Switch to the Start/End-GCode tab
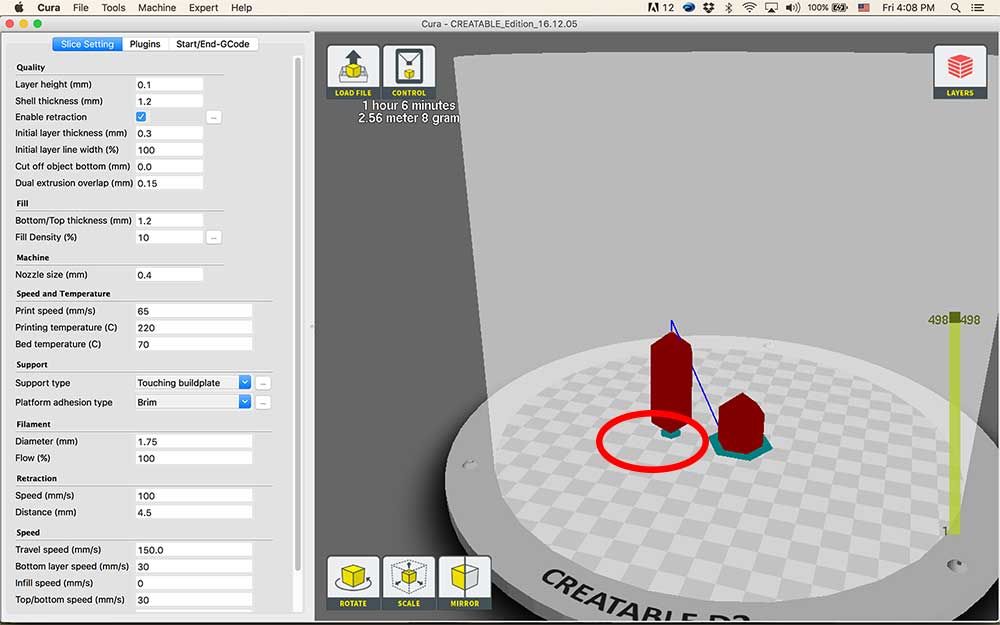 [212, 44]
